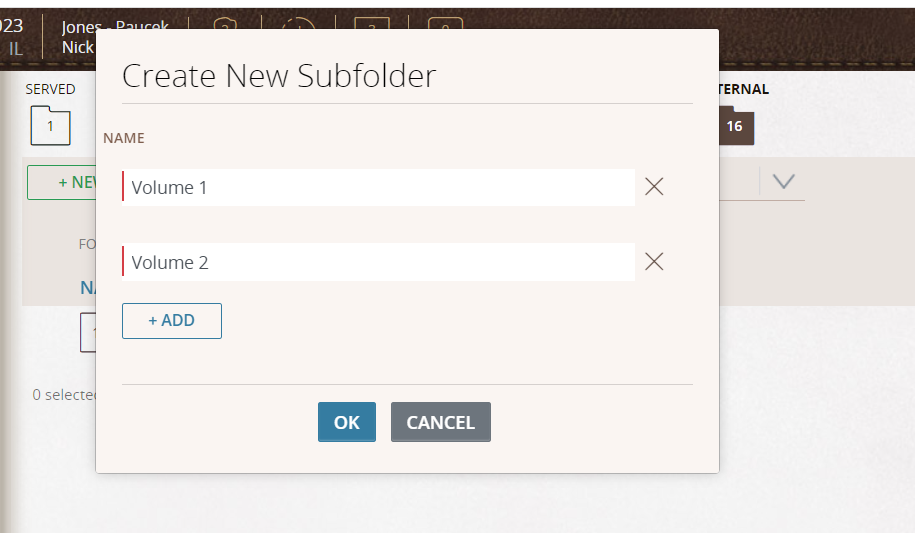Image resolution: width=915 pixels, height=533 pixels.
Task: Remove the Volume 2 subfolder row
Action: pyautogui.click(x=654, y=262)
